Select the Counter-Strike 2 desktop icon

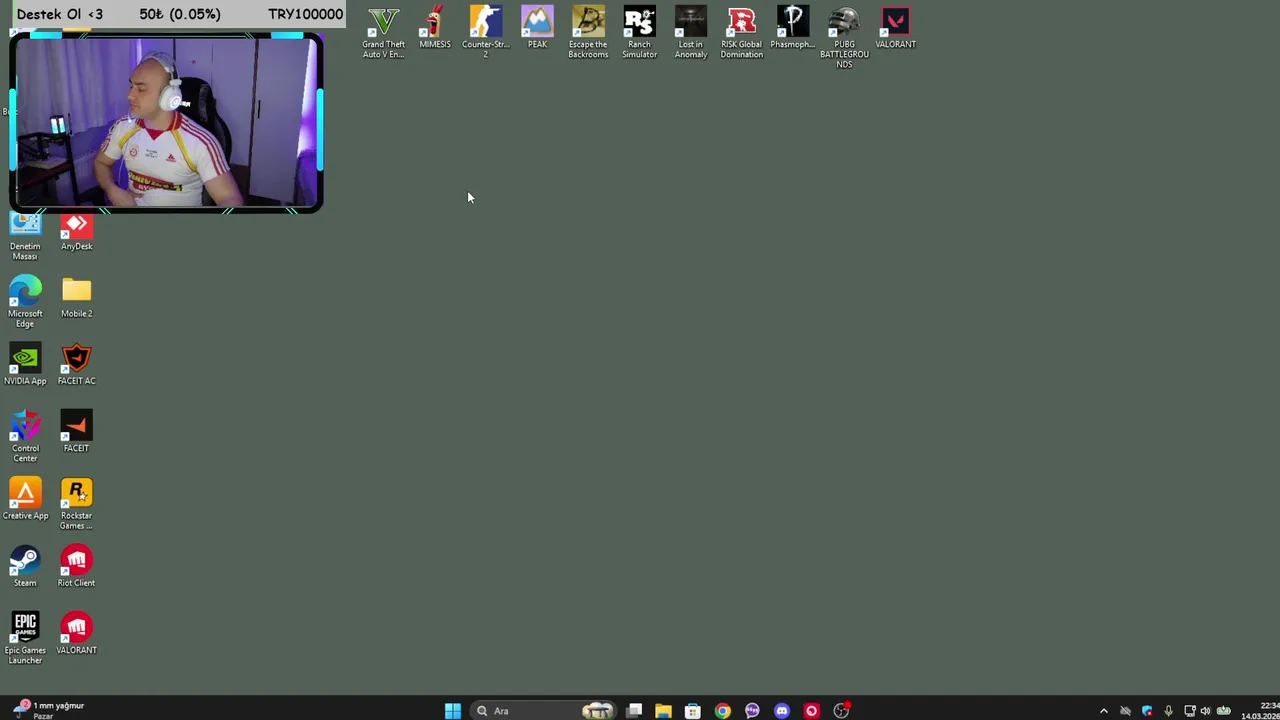tap(486, 33)
